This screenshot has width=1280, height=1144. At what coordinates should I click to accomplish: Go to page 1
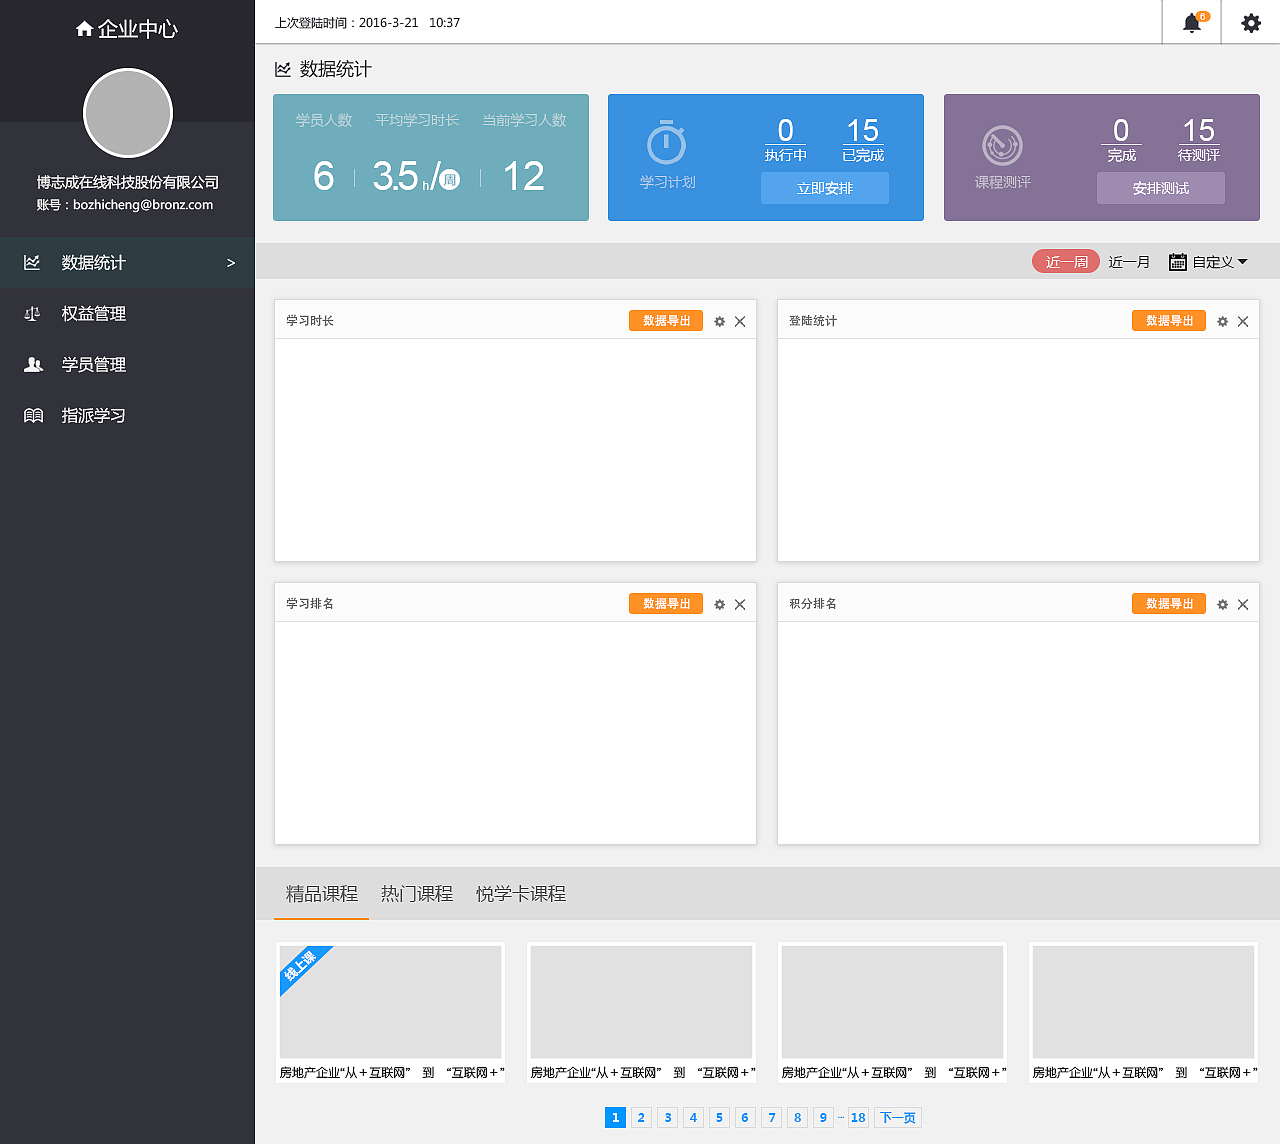pos(615,1117)
